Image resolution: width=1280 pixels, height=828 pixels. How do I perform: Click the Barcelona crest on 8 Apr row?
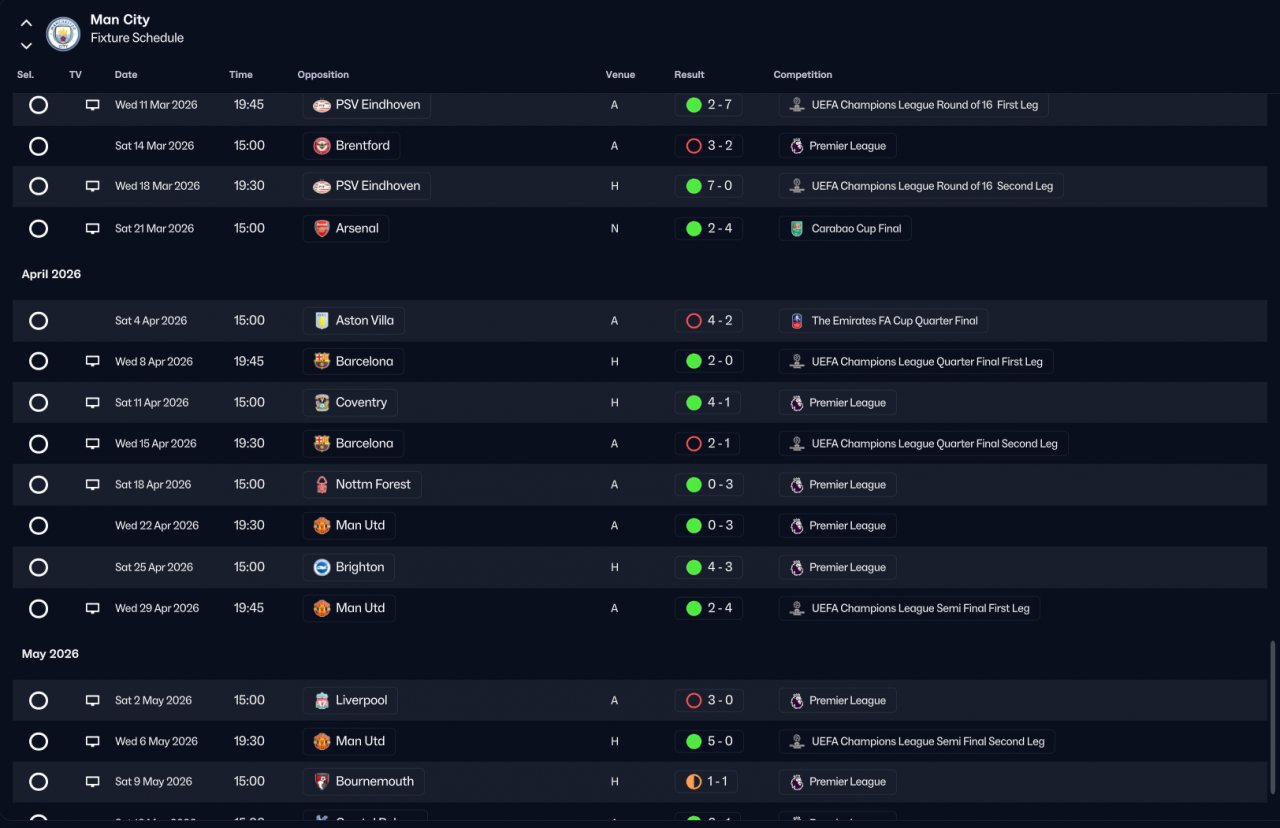[322, 362]
